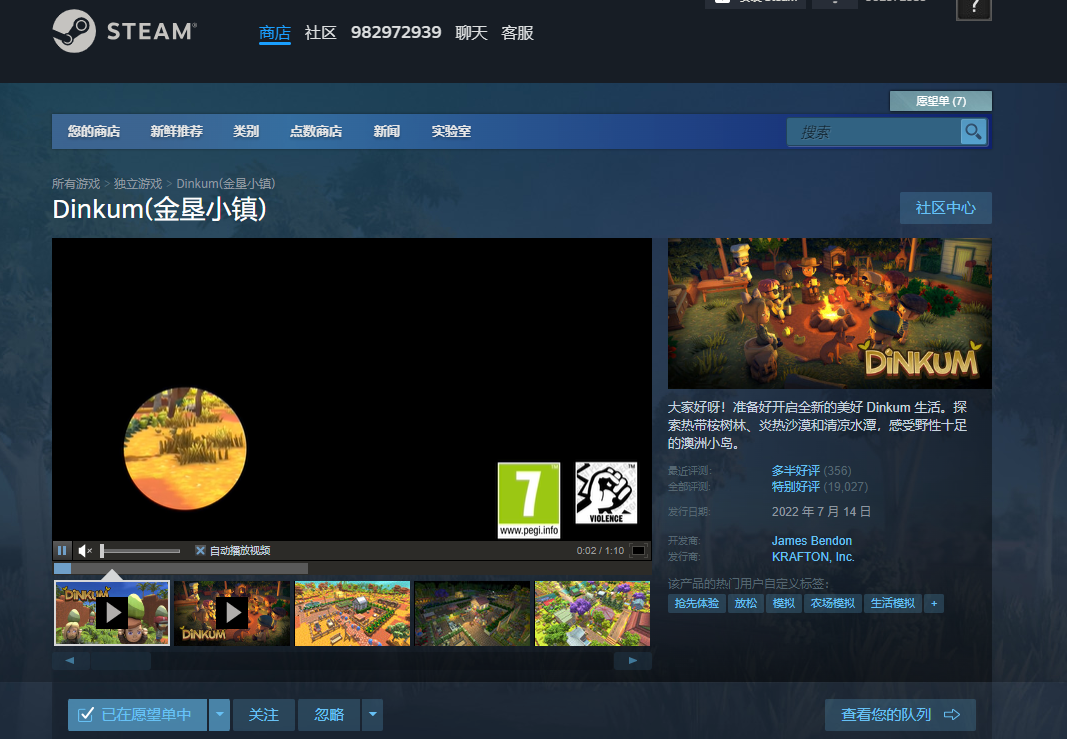The image size is (1067, 739).
Task: Open the 多半好评 recent reviews link
Action: (795, 471)
